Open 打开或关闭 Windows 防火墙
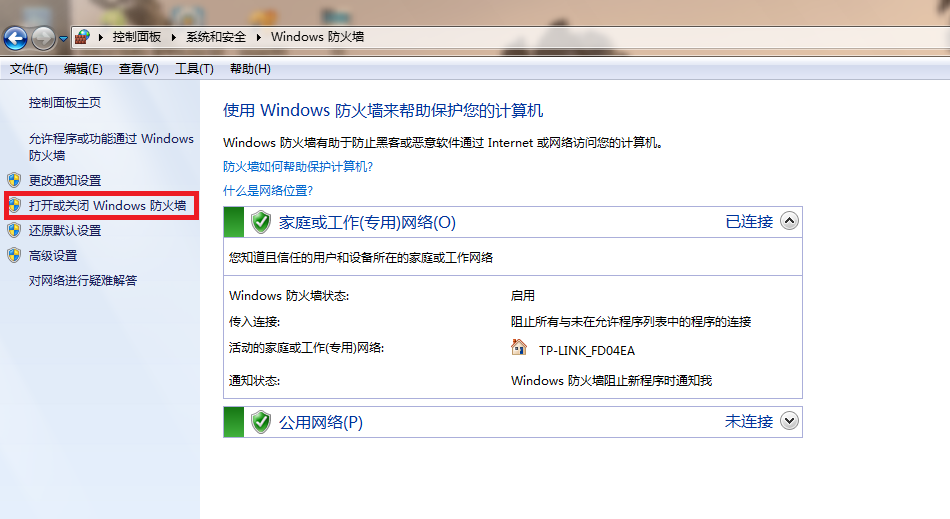The image size is (950, 519). coord(107,206)
